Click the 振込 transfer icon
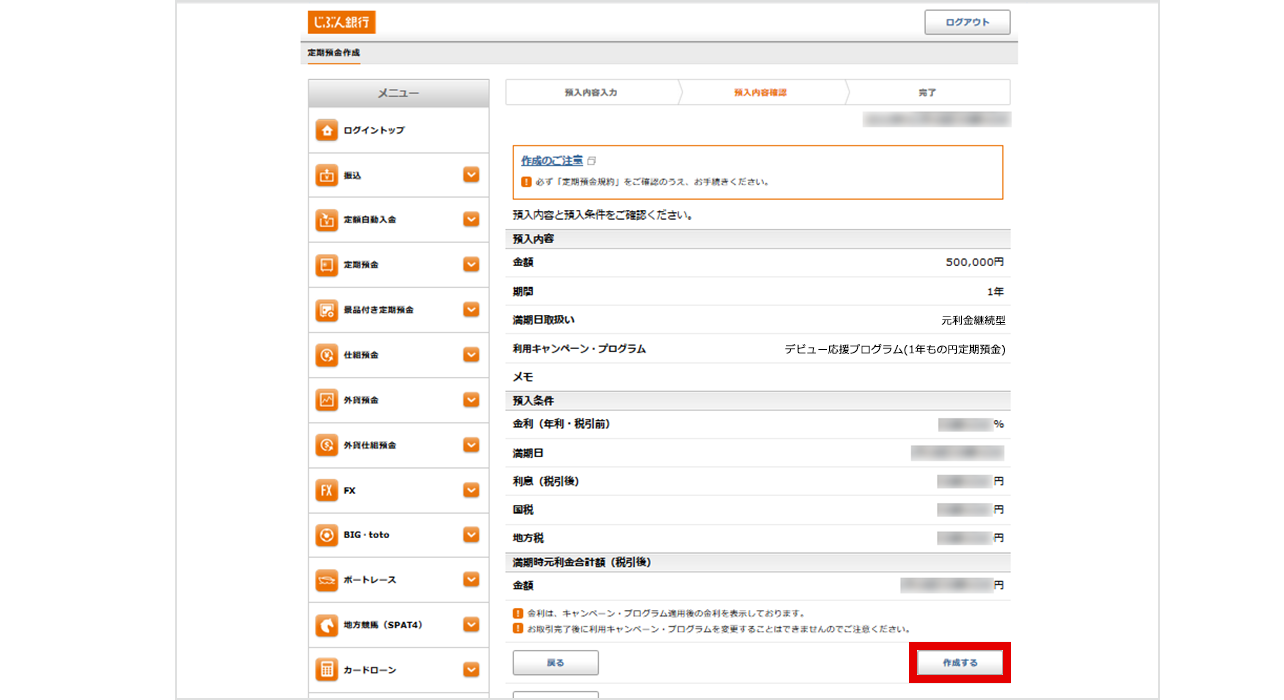 tap(326, 176)
